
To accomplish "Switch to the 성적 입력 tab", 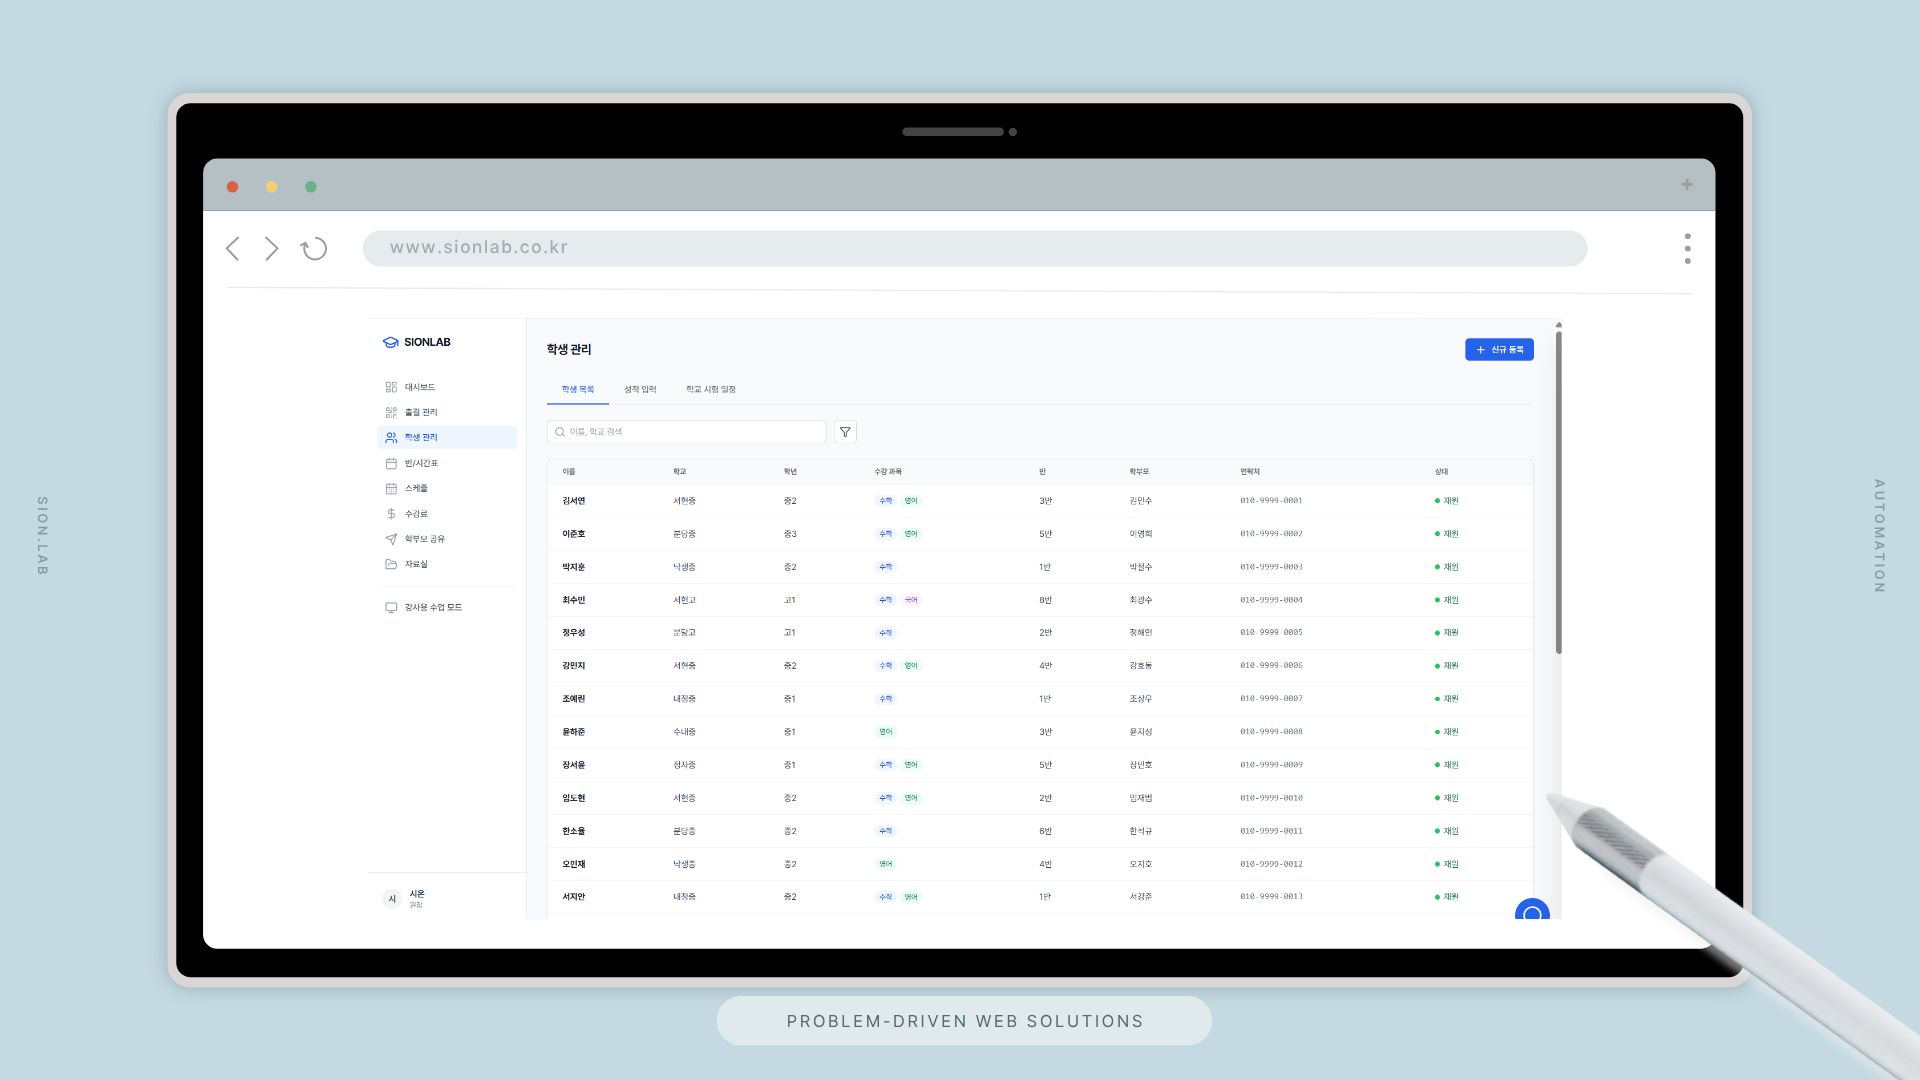I will (640, 389).
